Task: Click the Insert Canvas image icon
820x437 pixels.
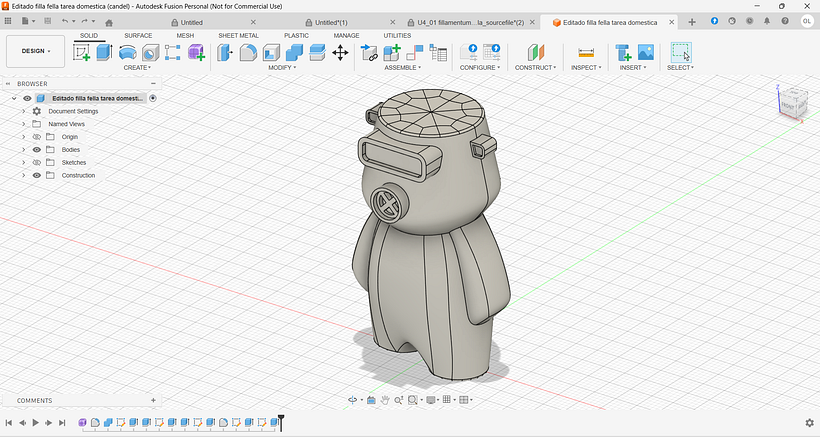Action: coord(646,52)
